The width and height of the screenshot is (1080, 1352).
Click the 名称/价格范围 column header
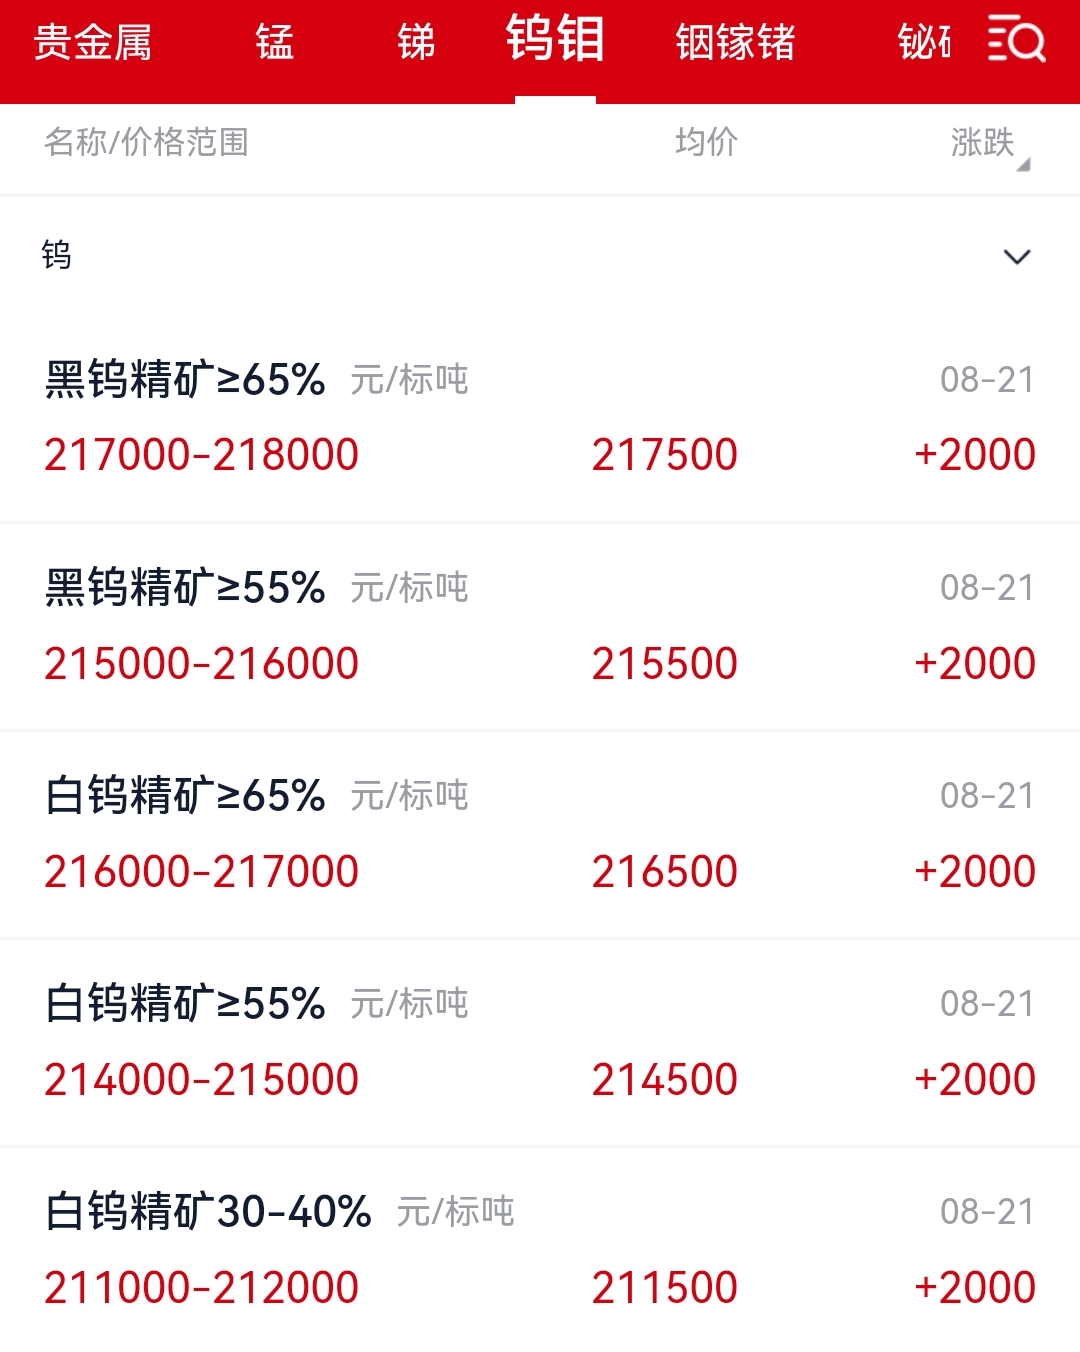[x=146, y=142]
